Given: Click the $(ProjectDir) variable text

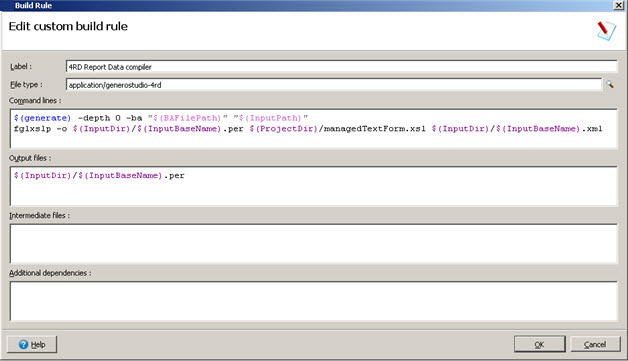Looking at the screenshot, I should coord(283,129).
